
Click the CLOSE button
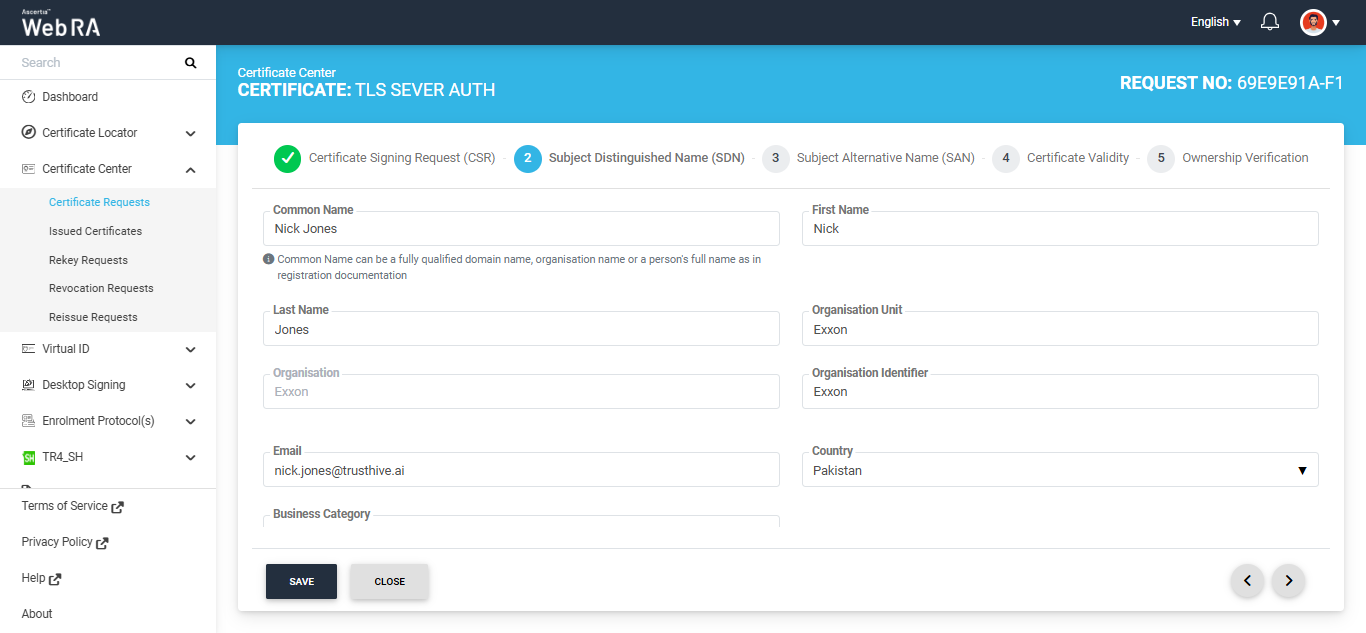click(389, 582)
